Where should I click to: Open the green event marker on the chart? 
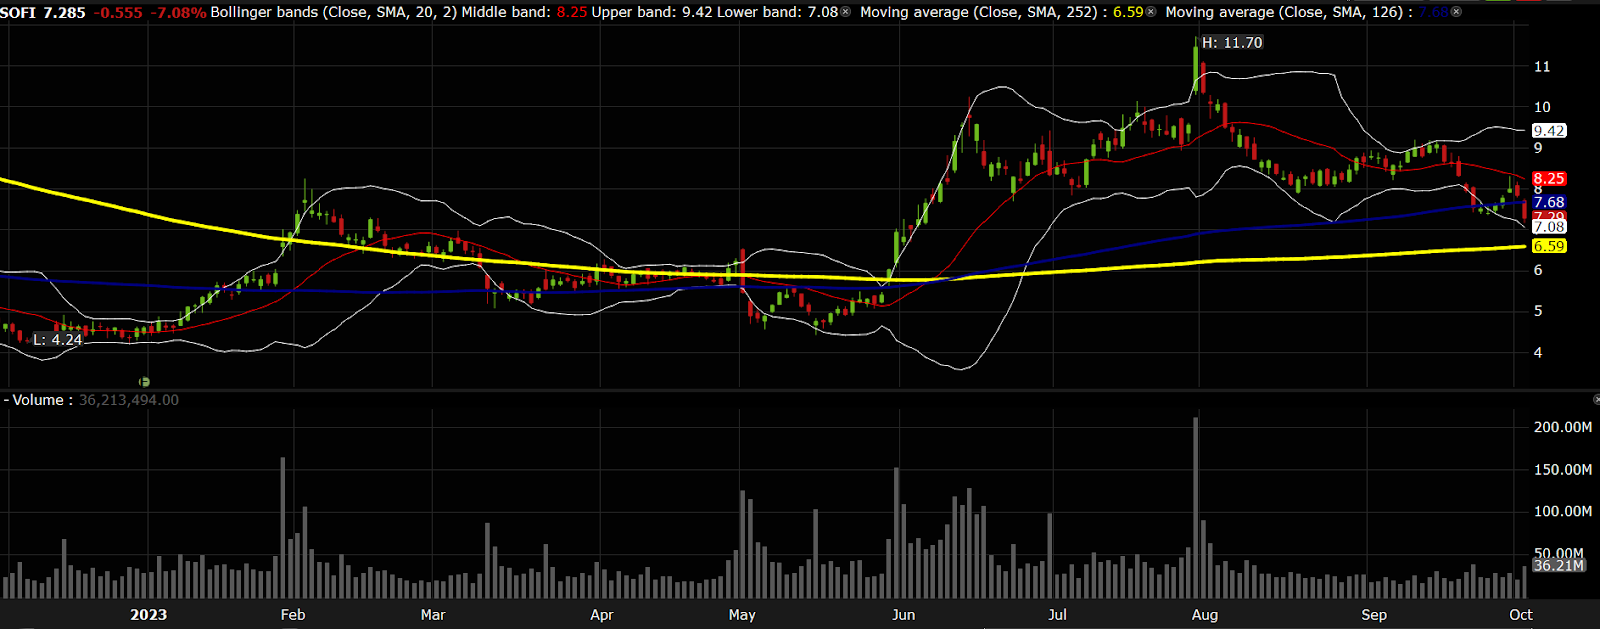pyautogui.click(x=144, y=382)
